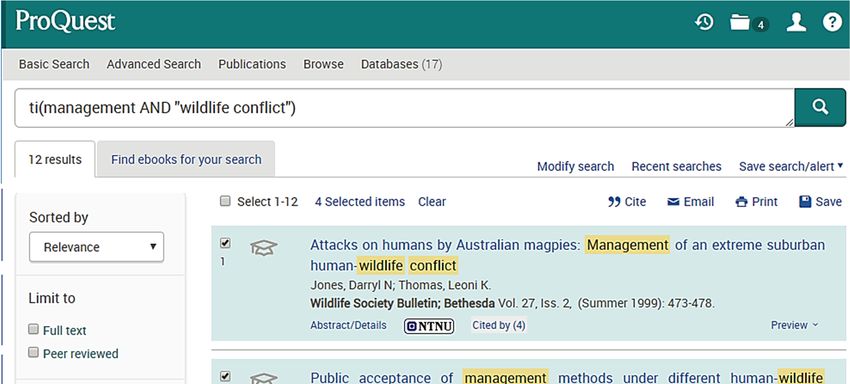Click into the search query text box
Viewport: 850px width, 384px height.
tap(404, 108)
